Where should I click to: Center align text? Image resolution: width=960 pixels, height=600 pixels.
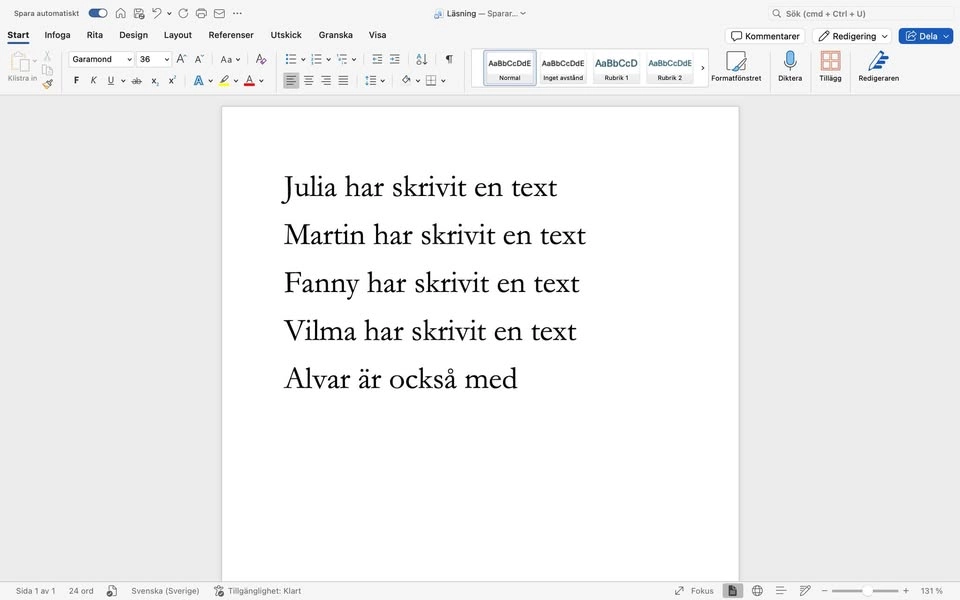309,80
